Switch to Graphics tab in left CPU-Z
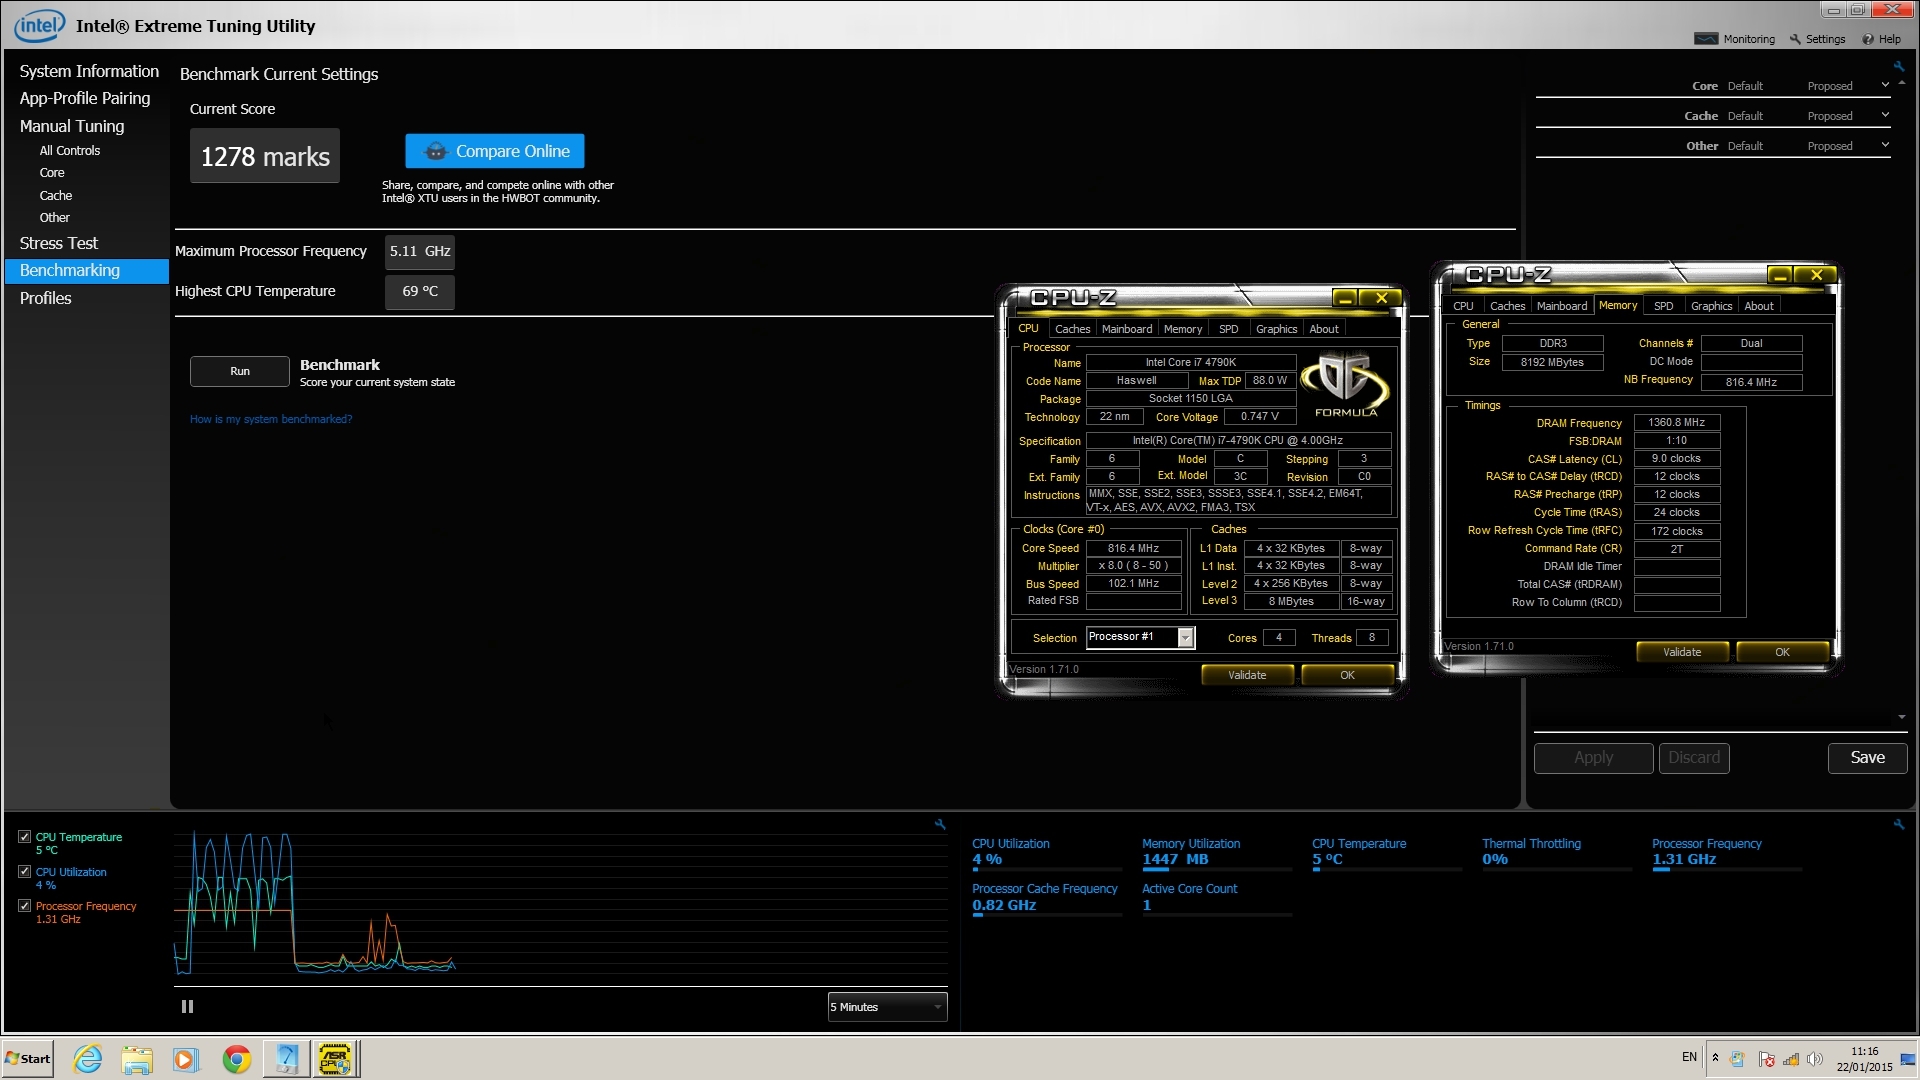This screenshot has width=1920, height=1080. tap(1276, 329)
